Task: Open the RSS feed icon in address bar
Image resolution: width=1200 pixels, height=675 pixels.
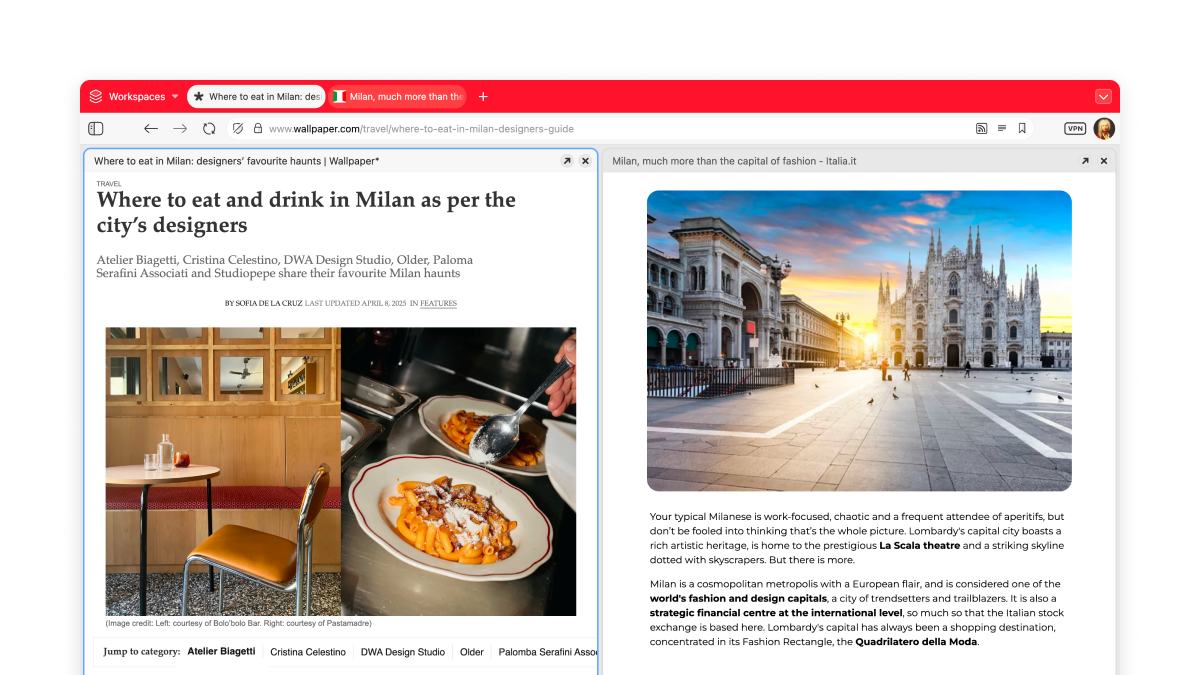Action: [x=981, y=129]
